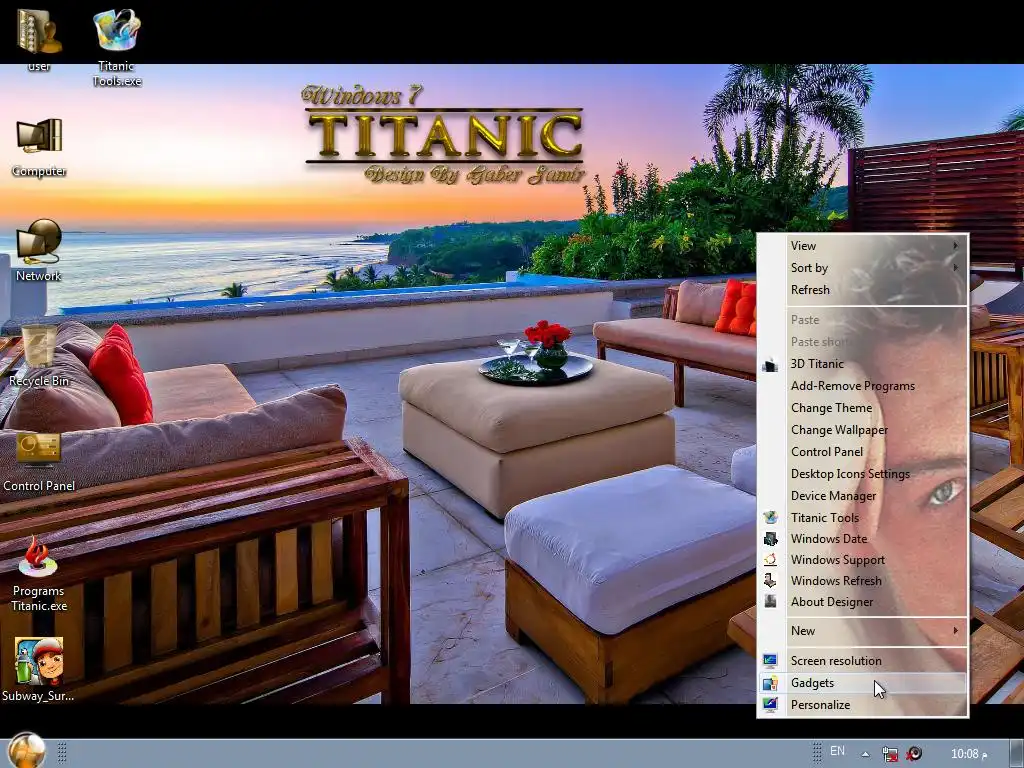Image resolution: width=1024 pixels, height=768 pixels.
Task: Click the Windows Refresh menu icon
Action: click(771, 581)
